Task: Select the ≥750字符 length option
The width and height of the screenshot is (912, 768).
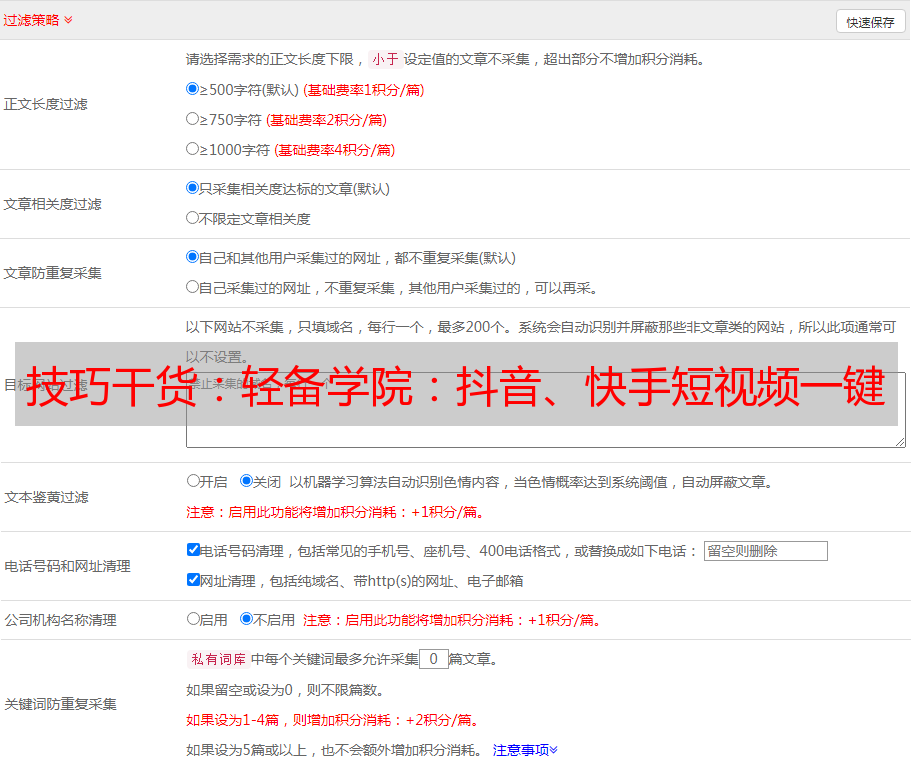Action: (x=193, y=119)
